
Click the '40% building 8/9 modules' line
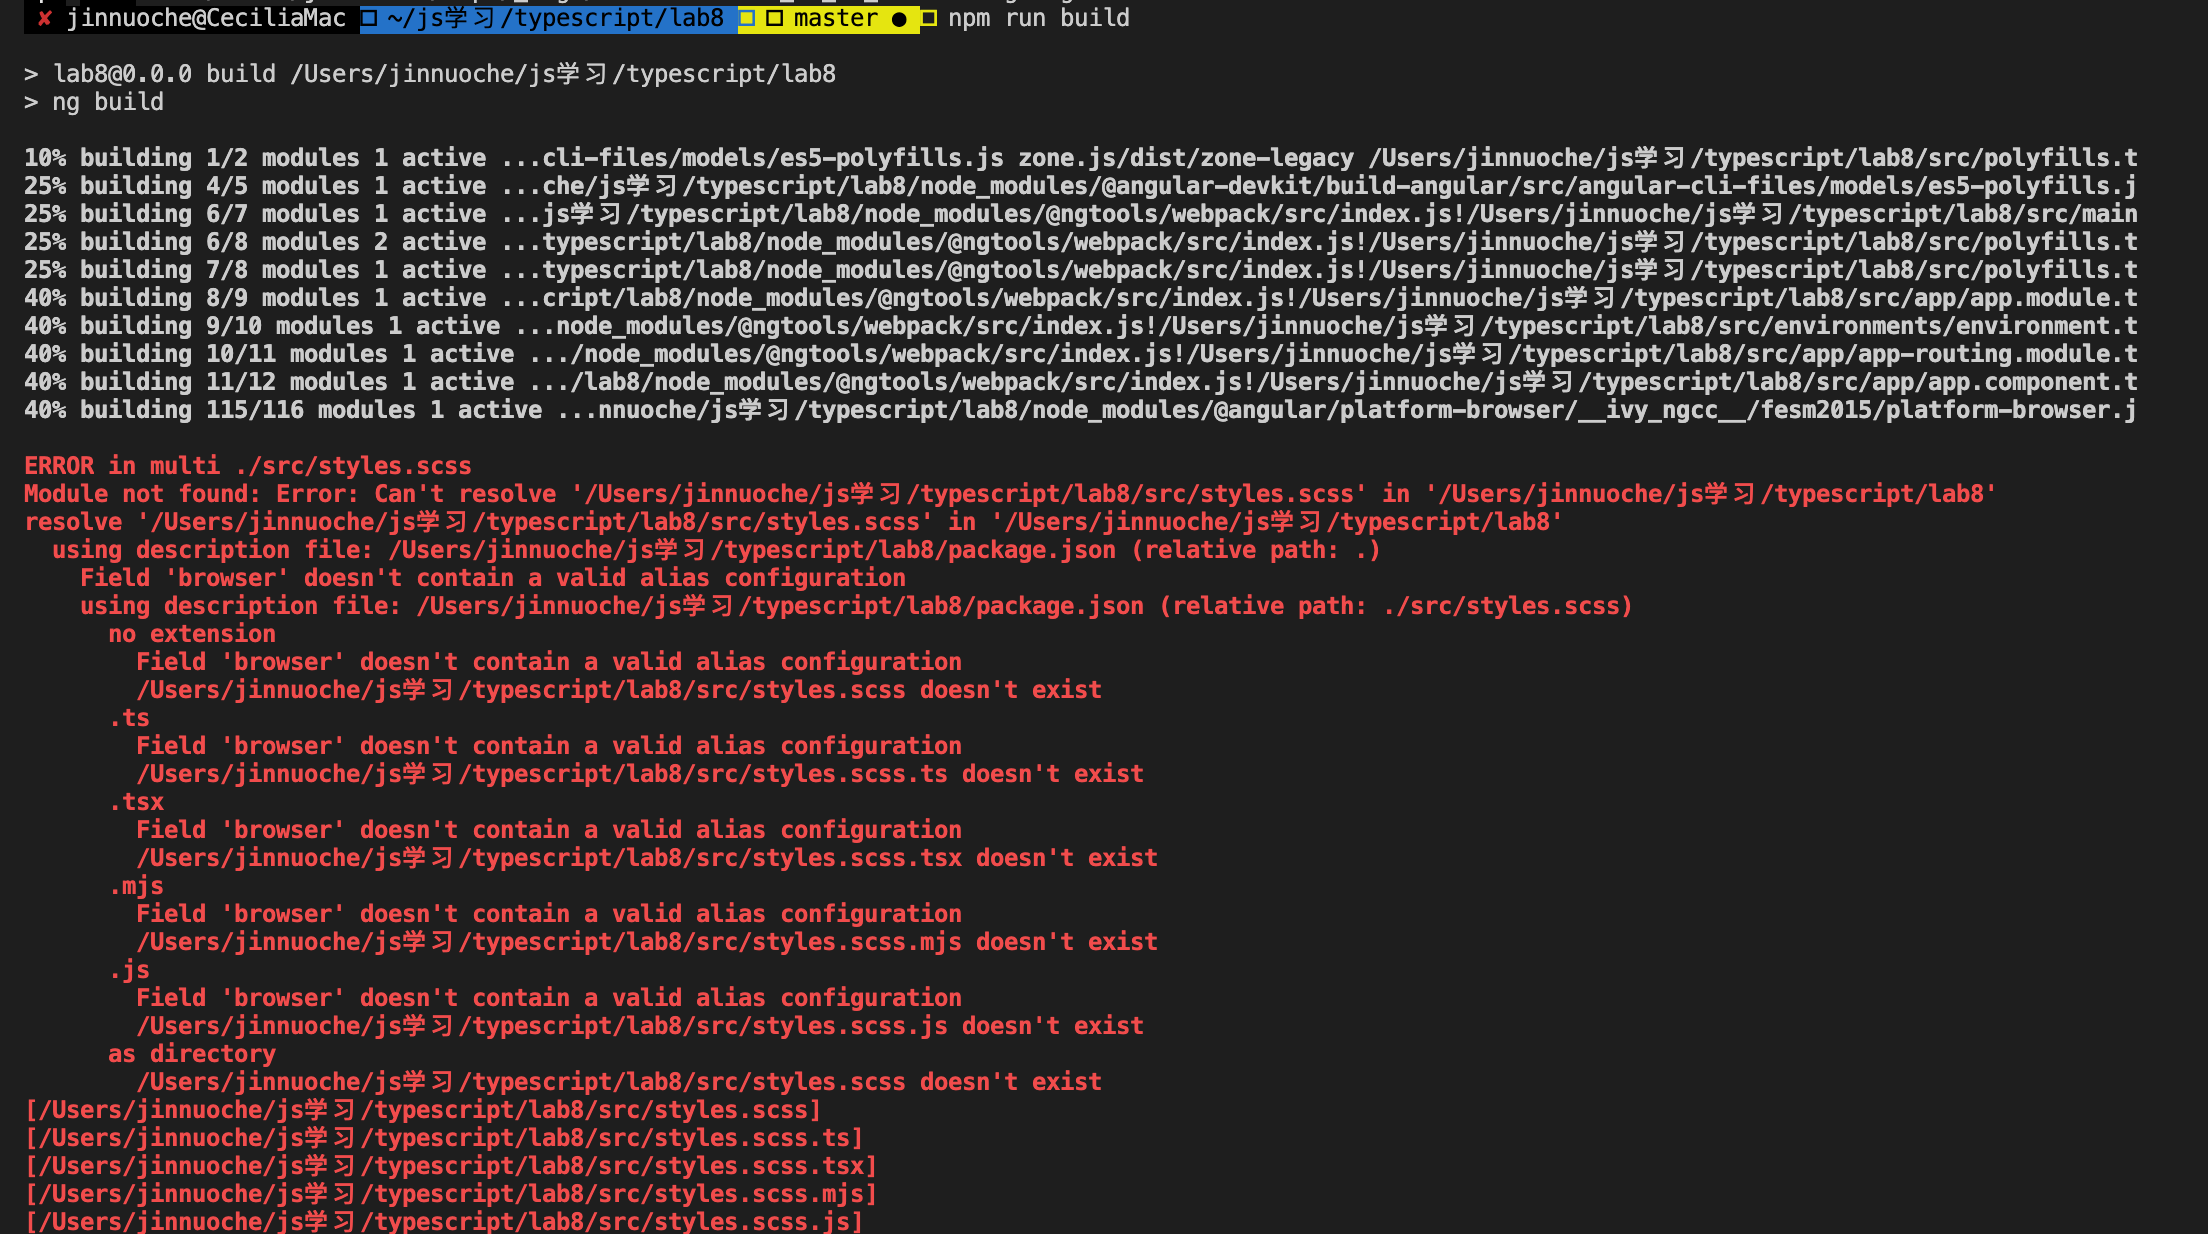1081,298
